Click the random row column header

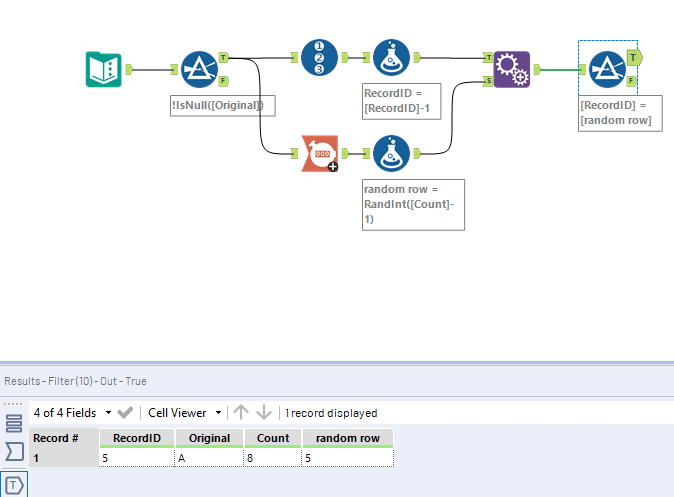pyautogui.click(x=348, y=438)
